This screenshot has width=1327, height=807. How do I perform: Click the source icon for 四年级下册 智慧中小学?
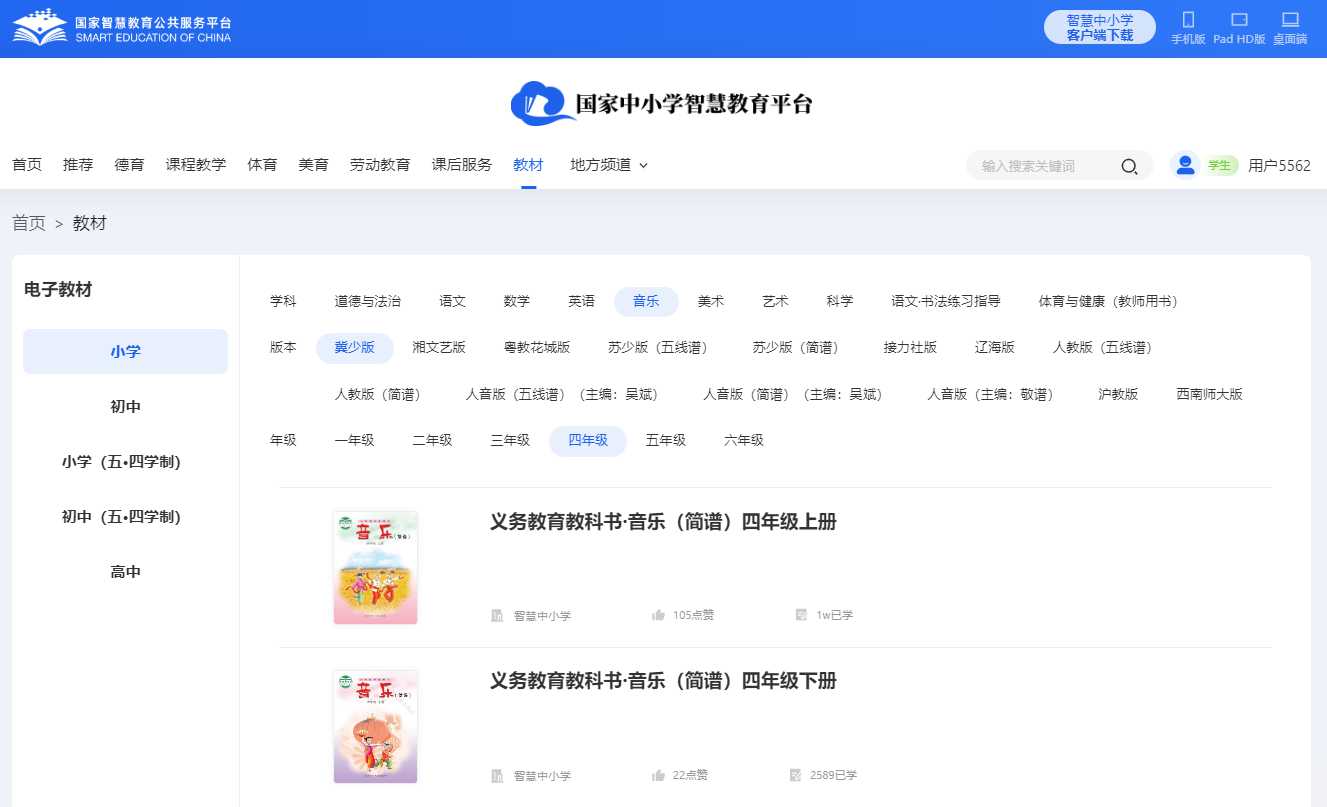497,775
